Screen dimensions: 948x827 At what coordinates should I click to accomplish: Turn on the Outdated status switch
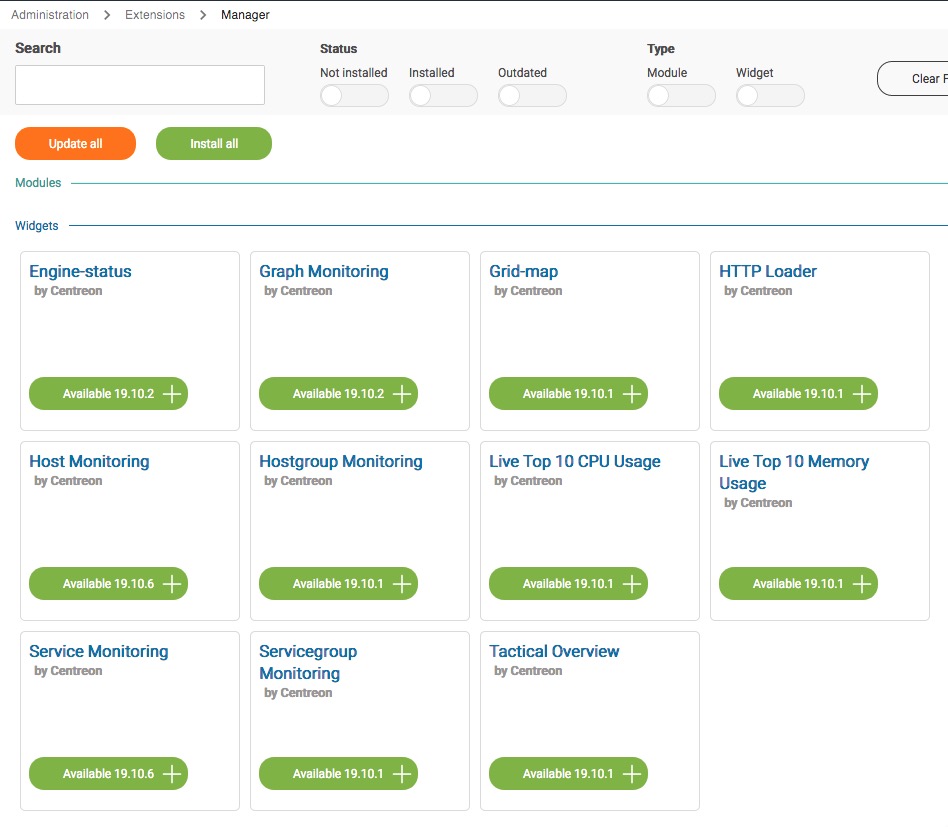pyautogui.click(x=531, y=96)
